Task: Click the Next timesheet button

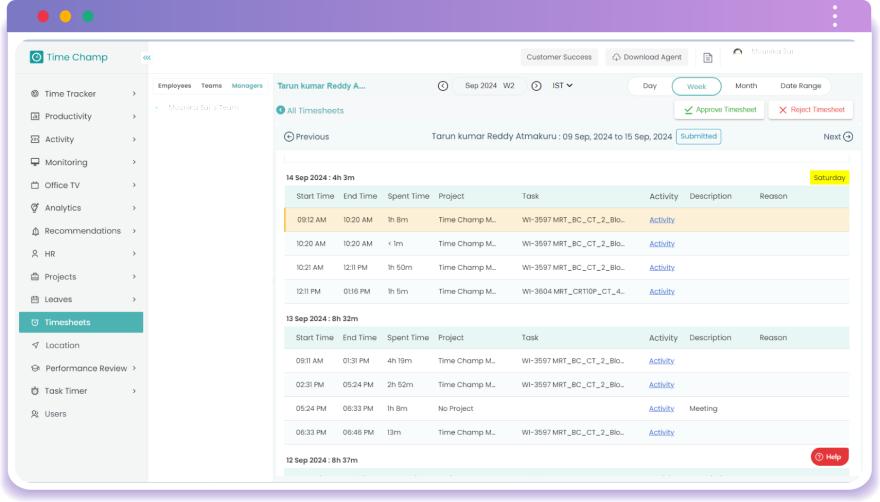Action: coord(838,137)
